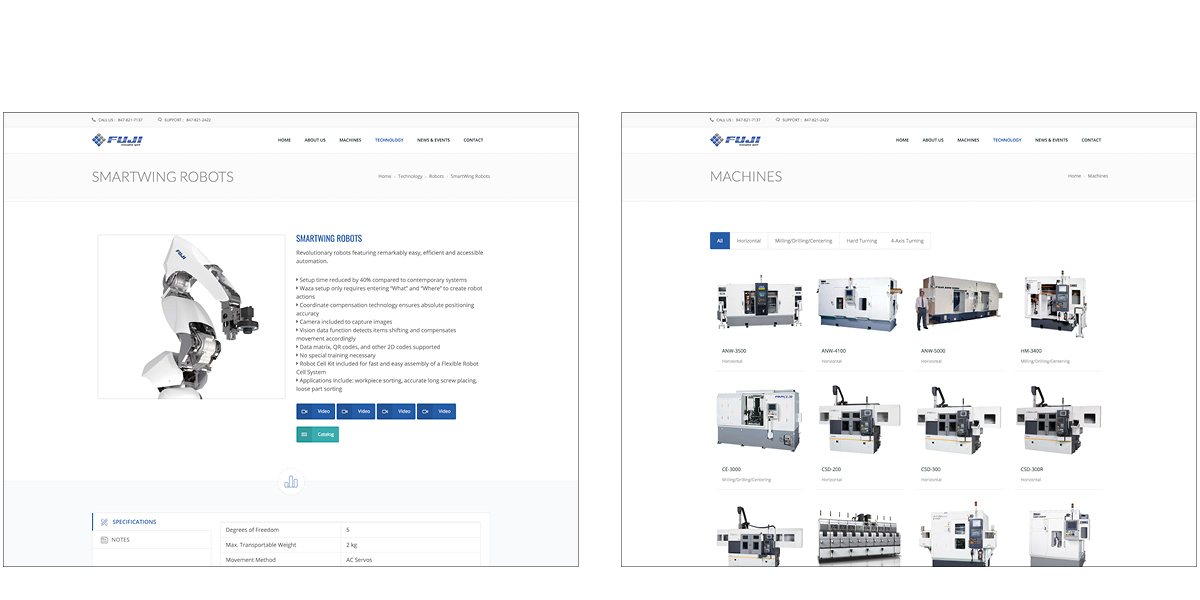Navigate to TECHNOLOGY in the navbar
Viewport: 1200px width, 600px height.
pos(389,140)
